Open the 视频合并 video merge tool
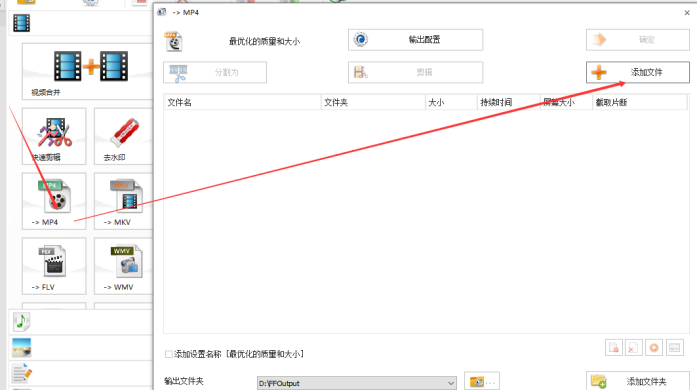Image resolution: width=698 pixels, height=391 pixels. (87, 71)
